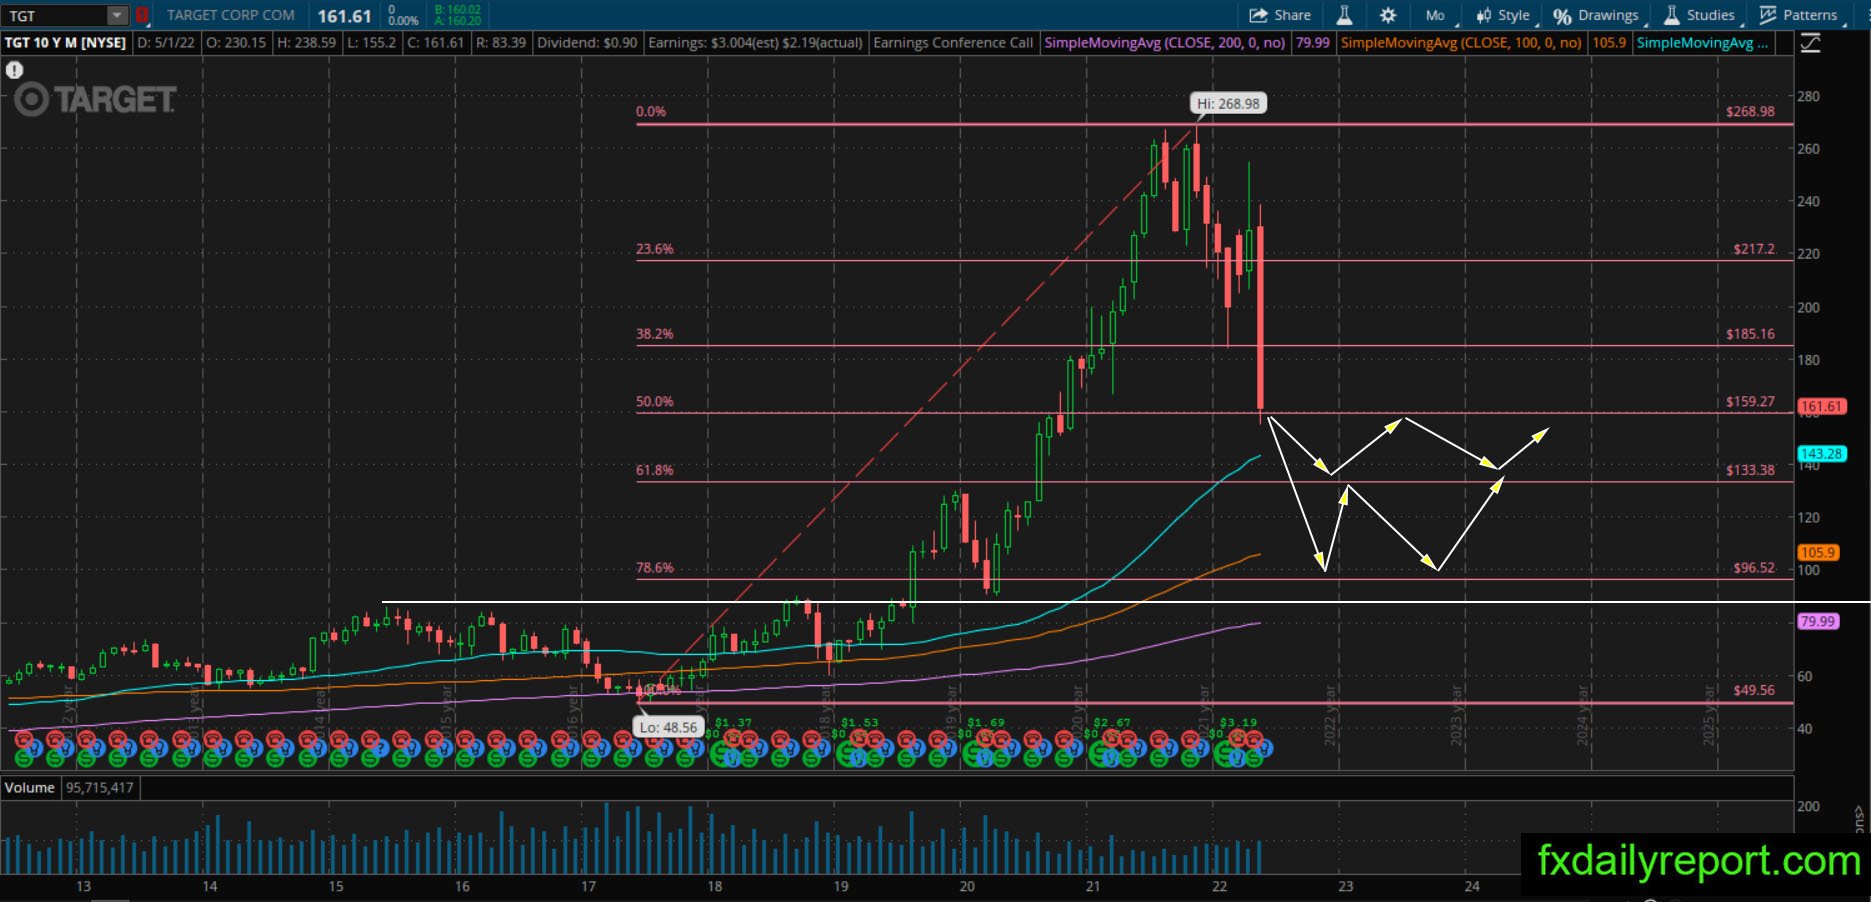Click the 'TGT 10 Y M [NYSE]' chart label
Viewport: 1871px width, 902px height.
pyautogui.click(x=65, y=43)
